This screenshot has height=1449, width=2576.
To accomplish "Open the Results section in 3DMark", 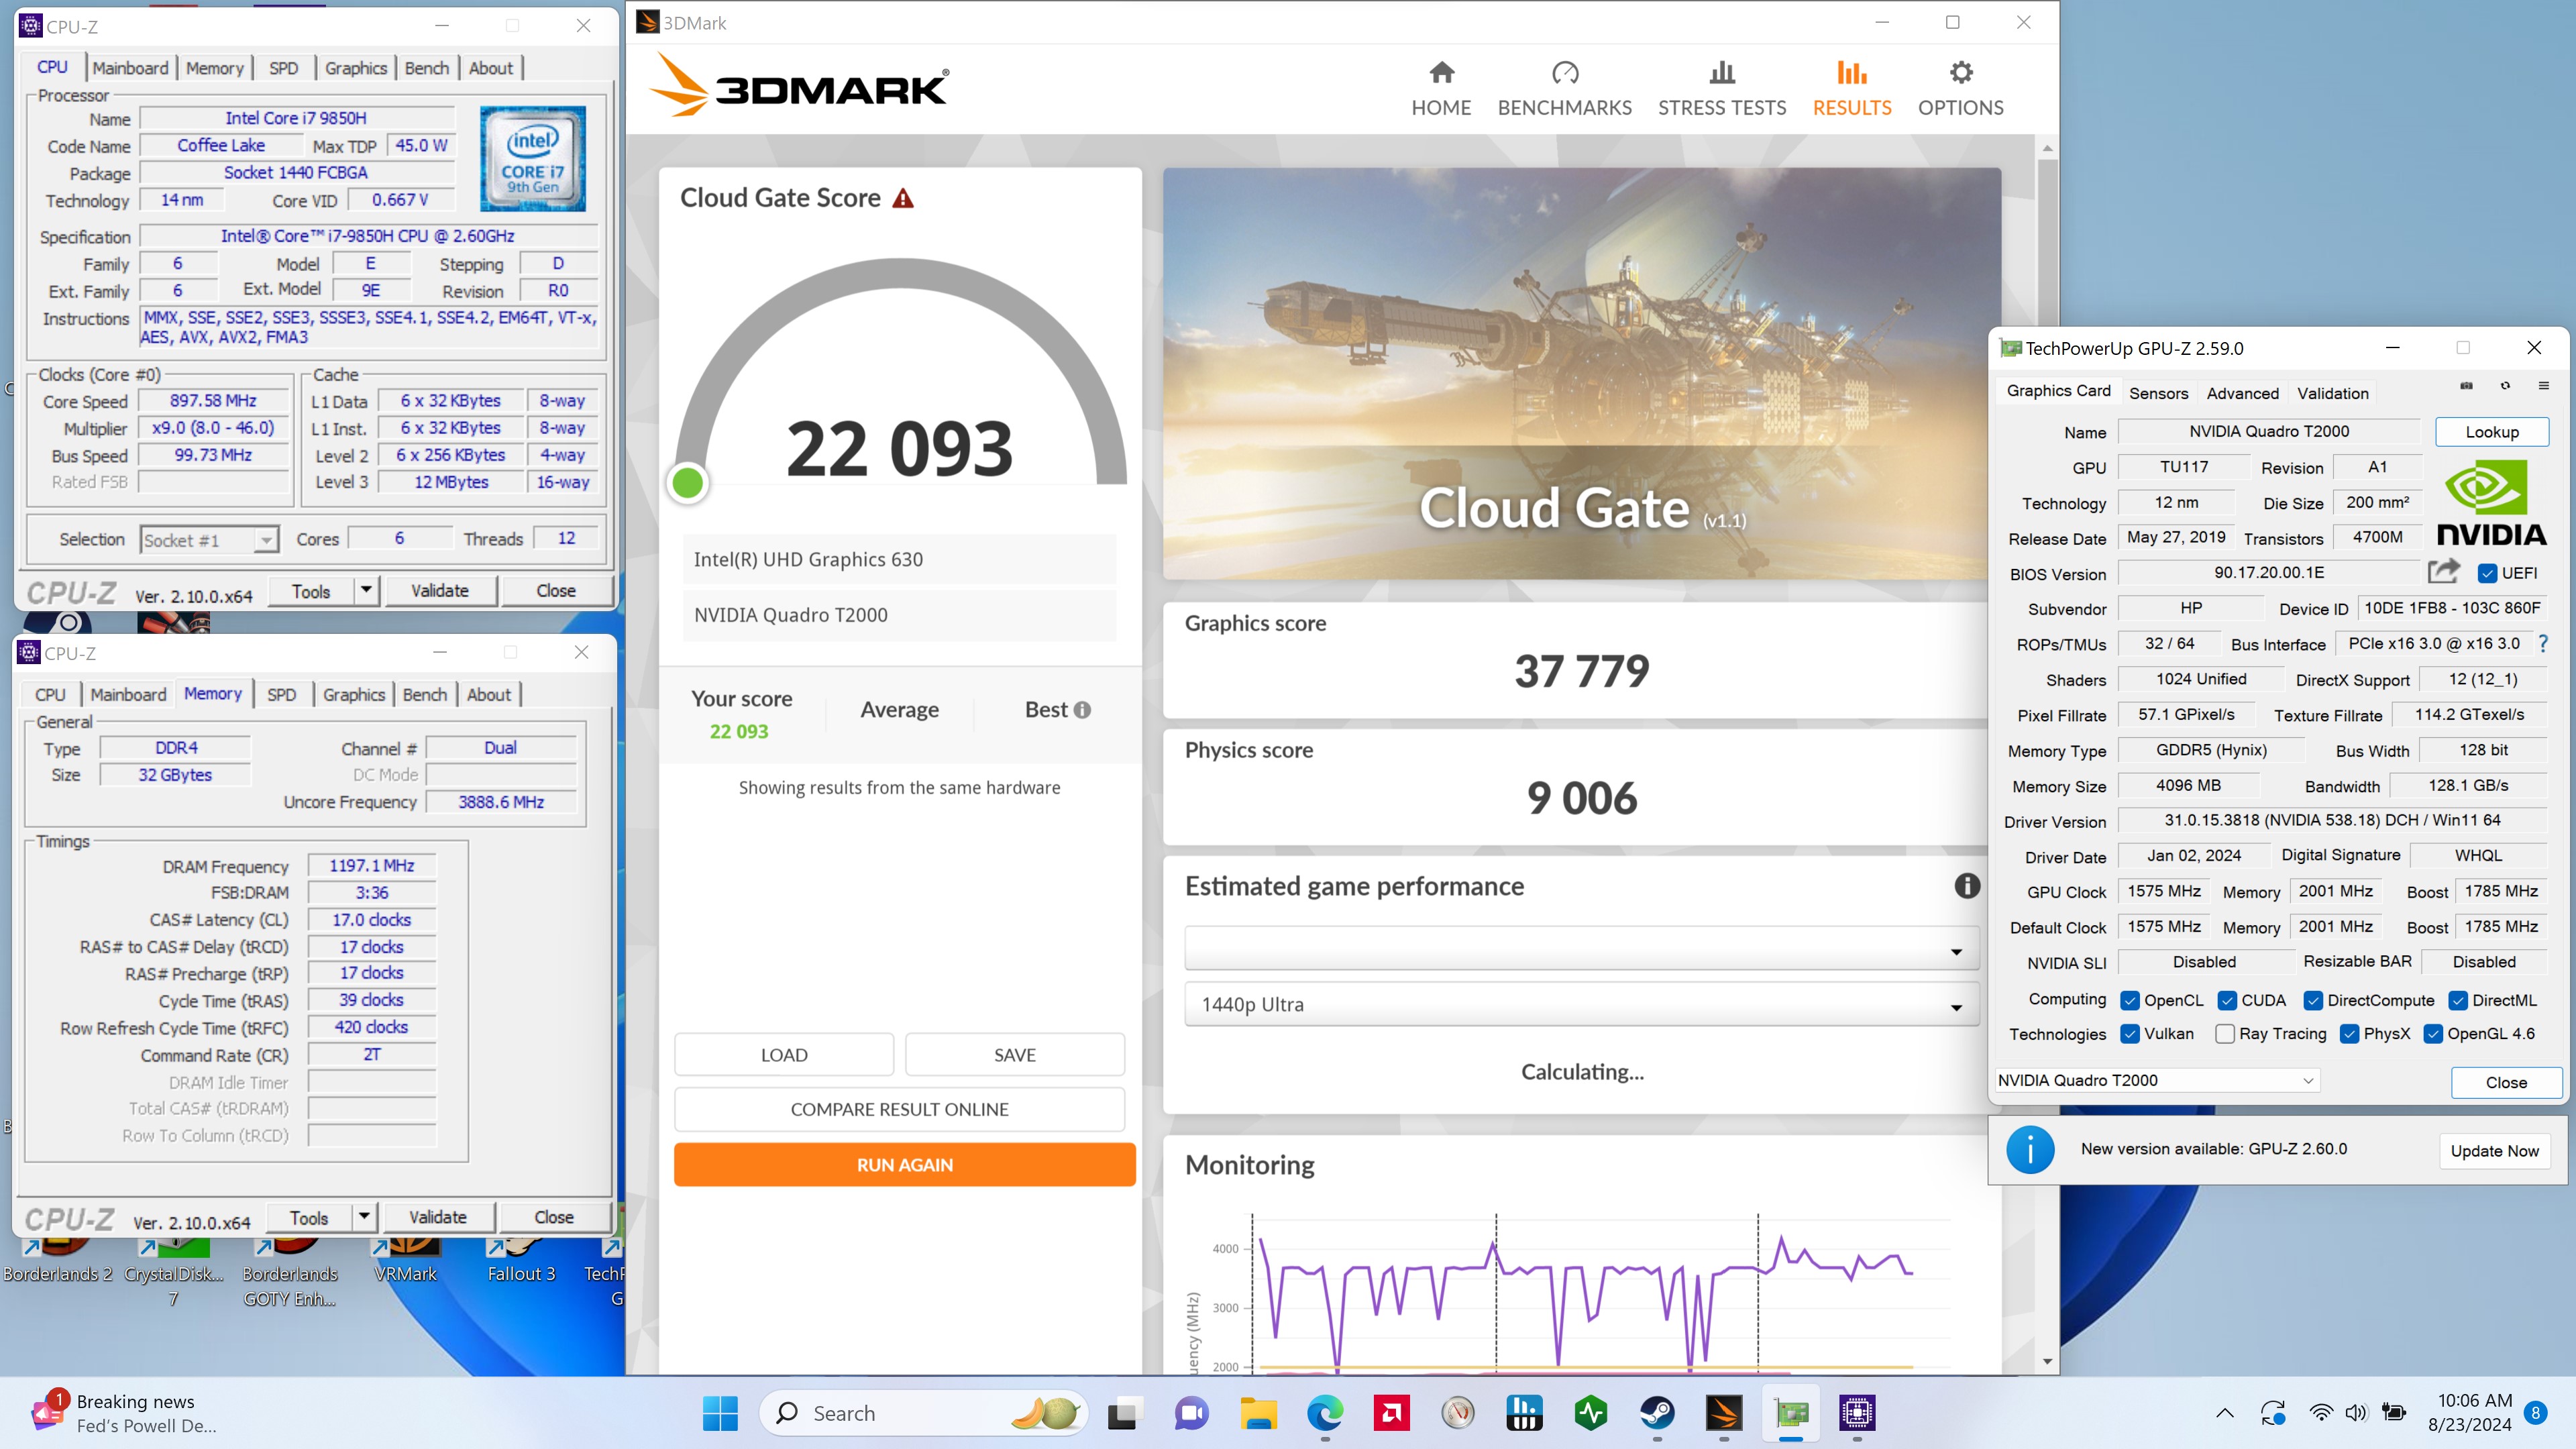I will pos(1851,88).
